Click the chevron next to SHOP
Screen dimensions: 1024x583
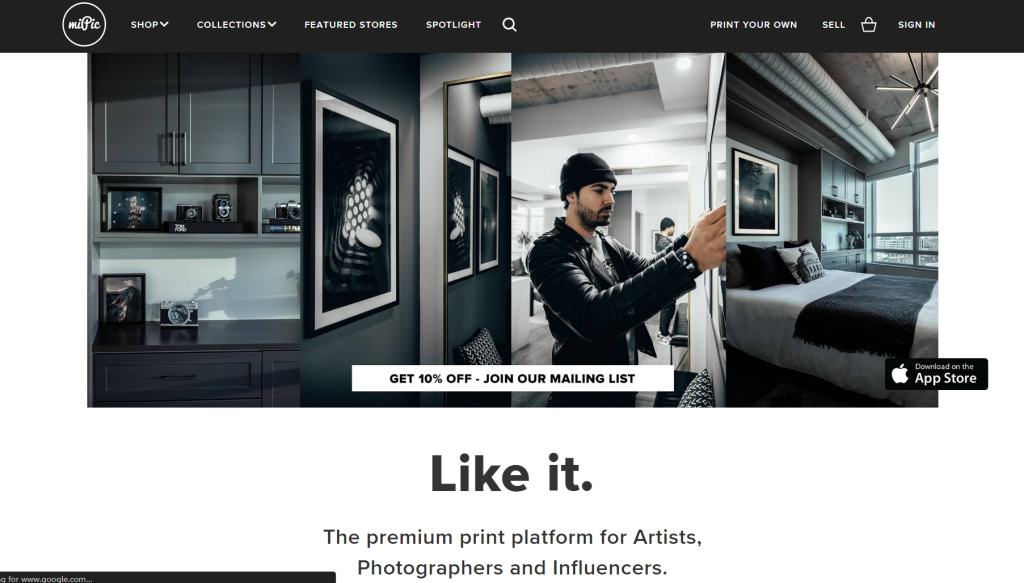pos(165,24)
